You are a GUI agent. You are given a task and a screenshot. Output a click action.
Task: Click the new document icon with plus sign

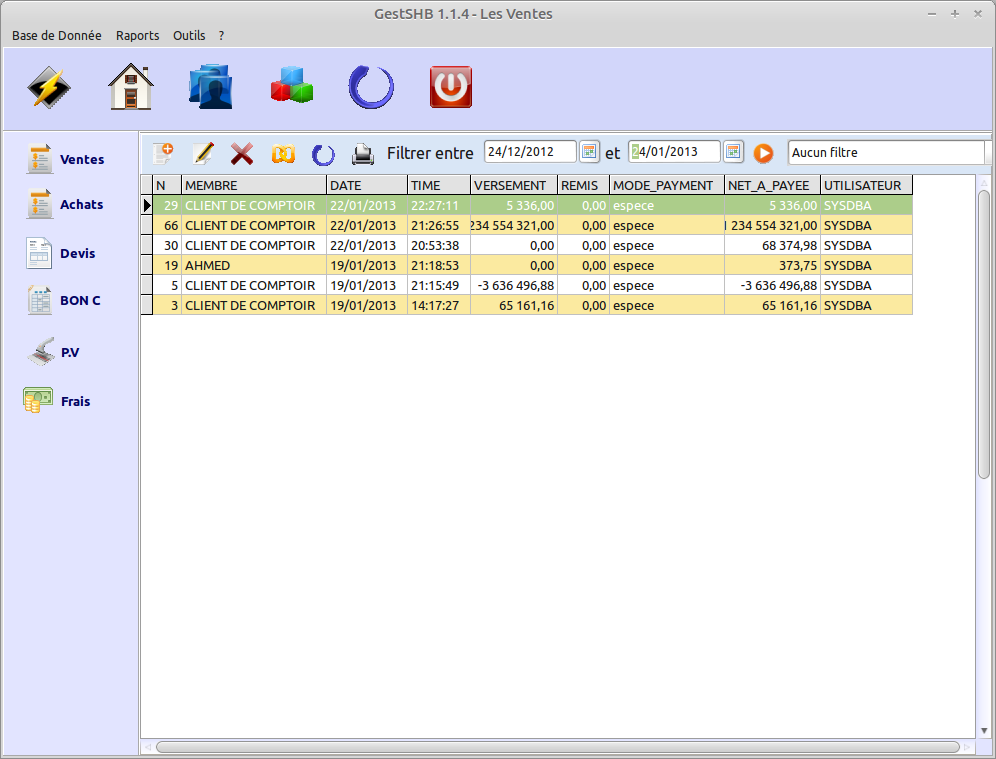pos(163,153)
